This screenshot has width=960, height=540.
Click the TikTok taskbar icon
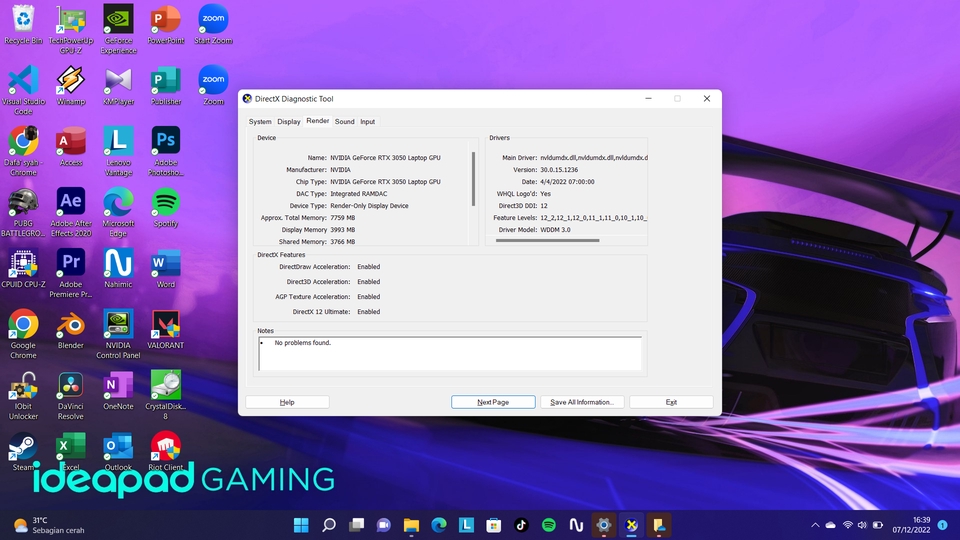coord(521,525)
